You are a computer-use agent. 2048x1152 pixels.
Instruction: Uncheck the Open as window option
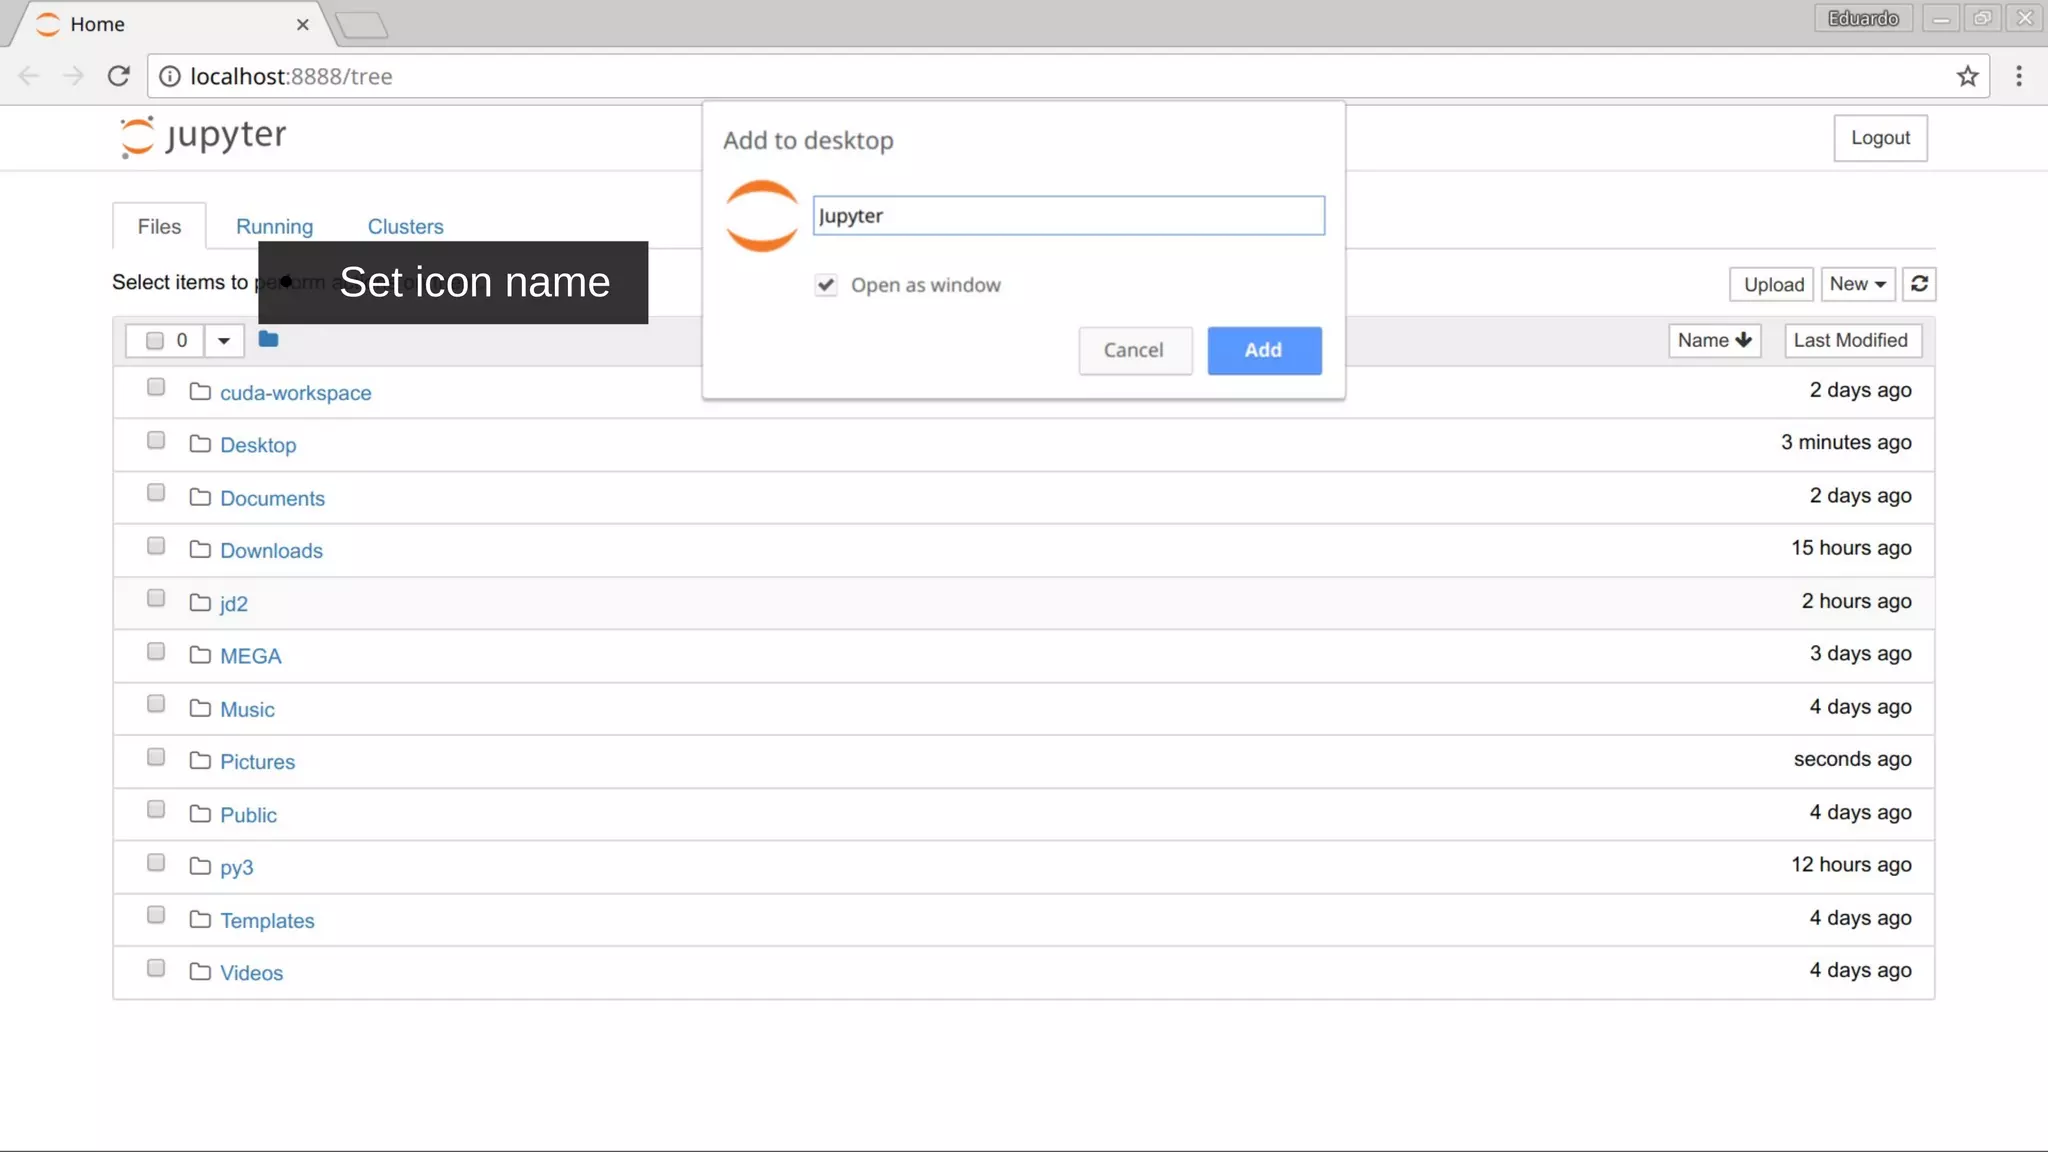pos(826,285)
